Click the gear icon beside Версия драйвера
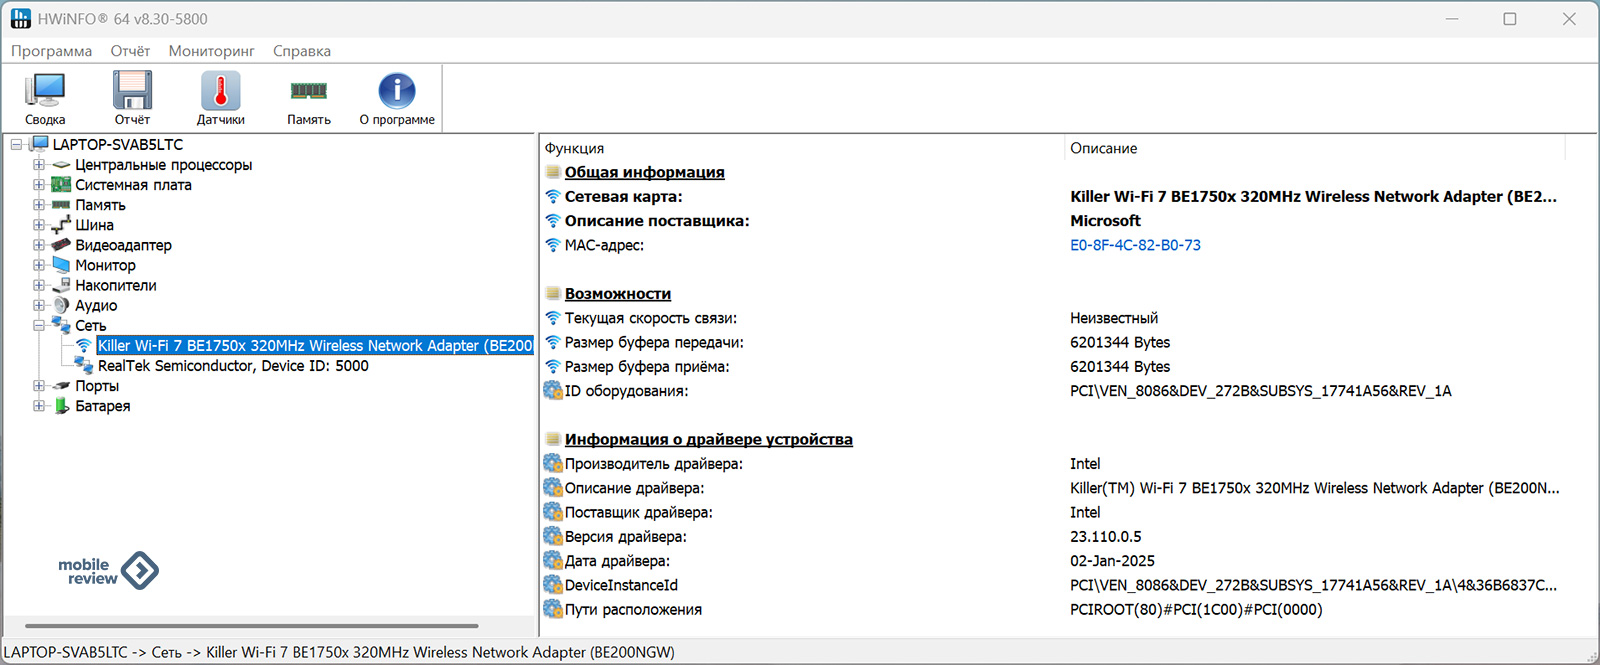The image size is (1600, 665). coord(553,537)
